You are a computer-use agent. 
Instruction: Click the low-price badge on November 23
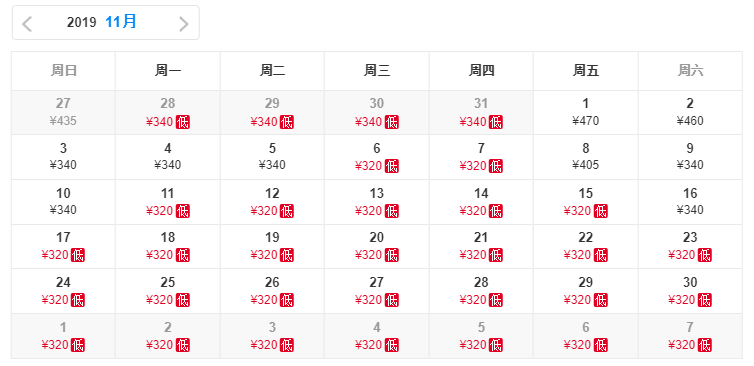click(705, 255)
